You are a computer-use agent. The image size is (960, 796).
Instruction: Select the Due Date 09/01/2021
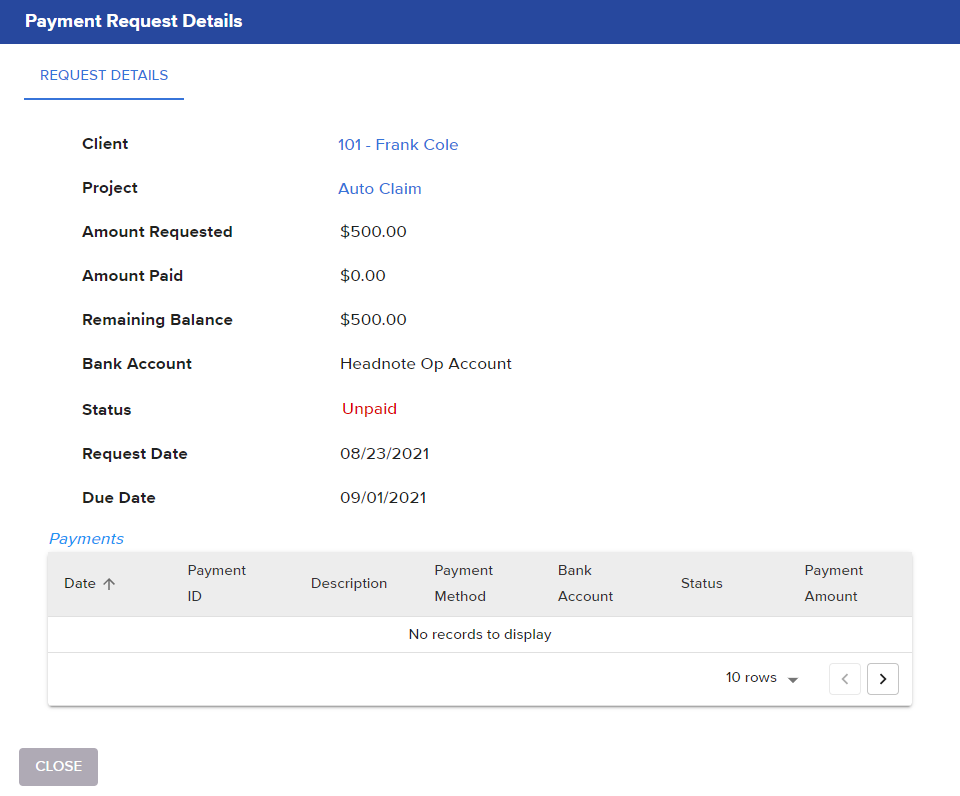click(x=383, y=498)
